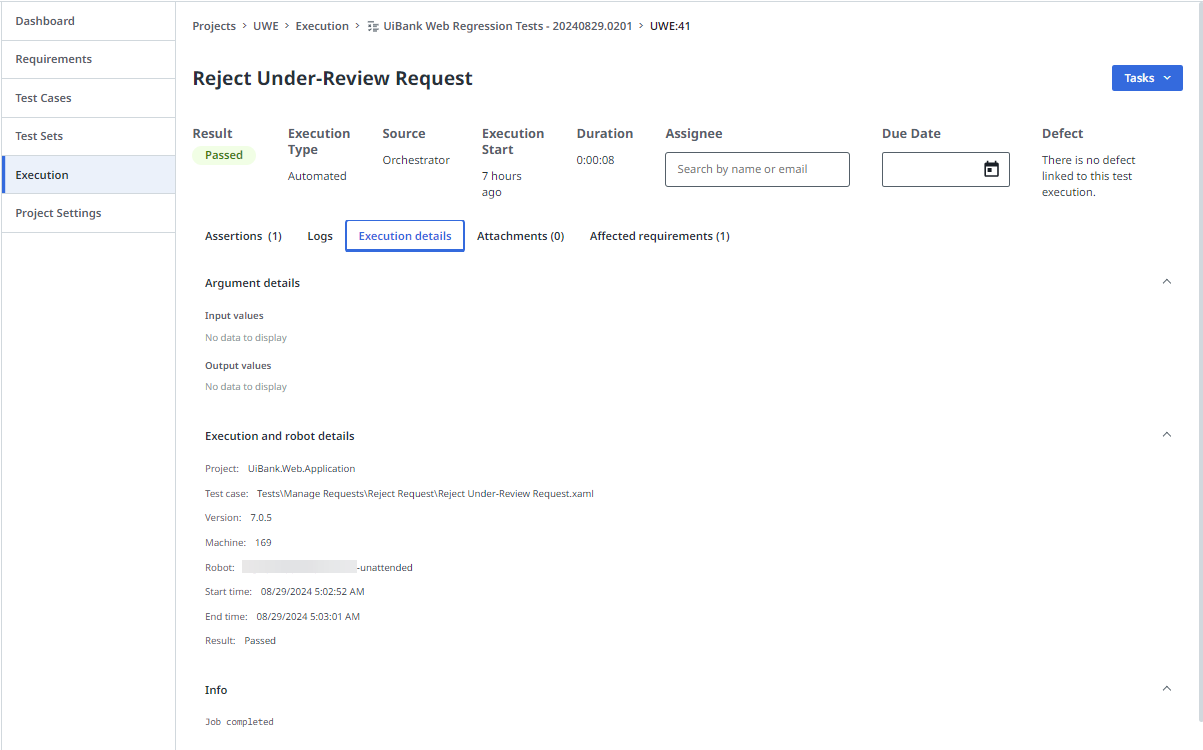Open the Due Date calendar picker icon

click(x=991, y=169)
